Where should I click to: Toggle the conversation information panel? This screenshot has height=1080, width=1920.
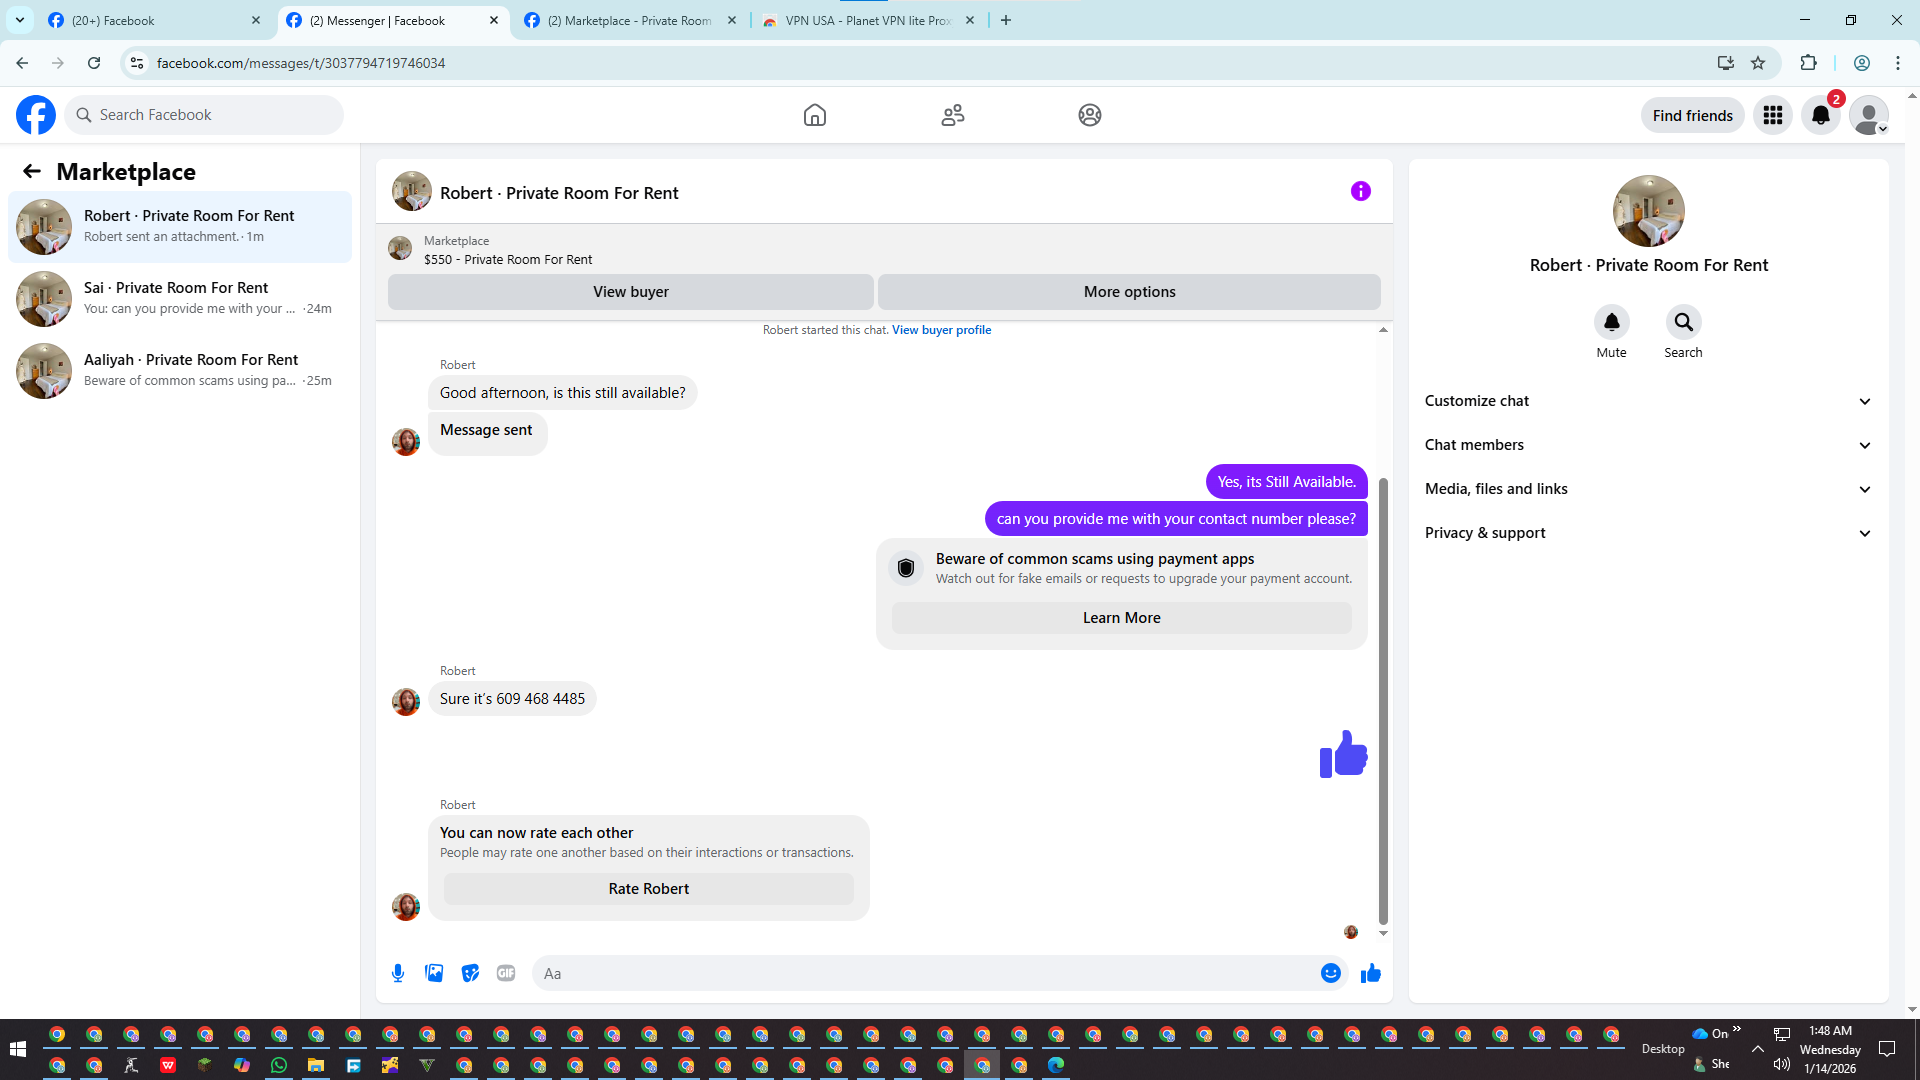pyautogui.click(x=1360, y=191)
